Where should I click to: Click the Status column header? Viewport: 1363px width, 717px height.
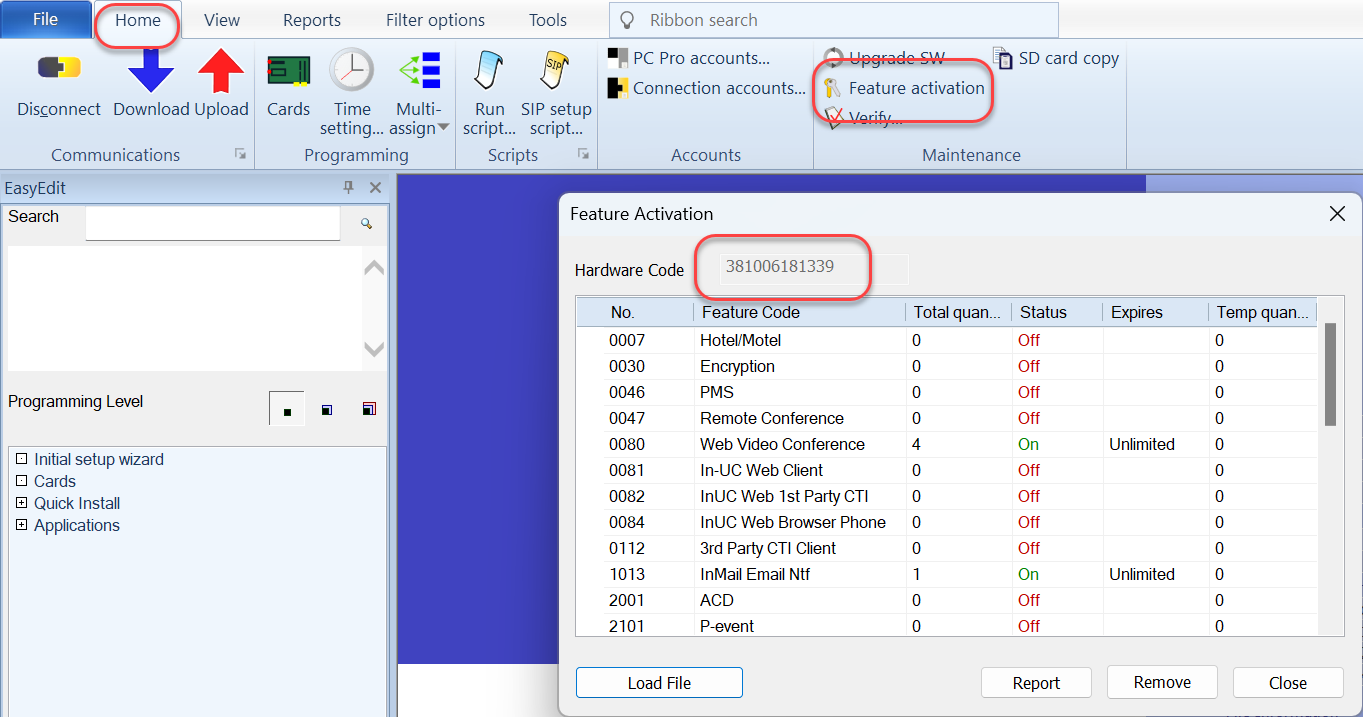coord(1057,312)
